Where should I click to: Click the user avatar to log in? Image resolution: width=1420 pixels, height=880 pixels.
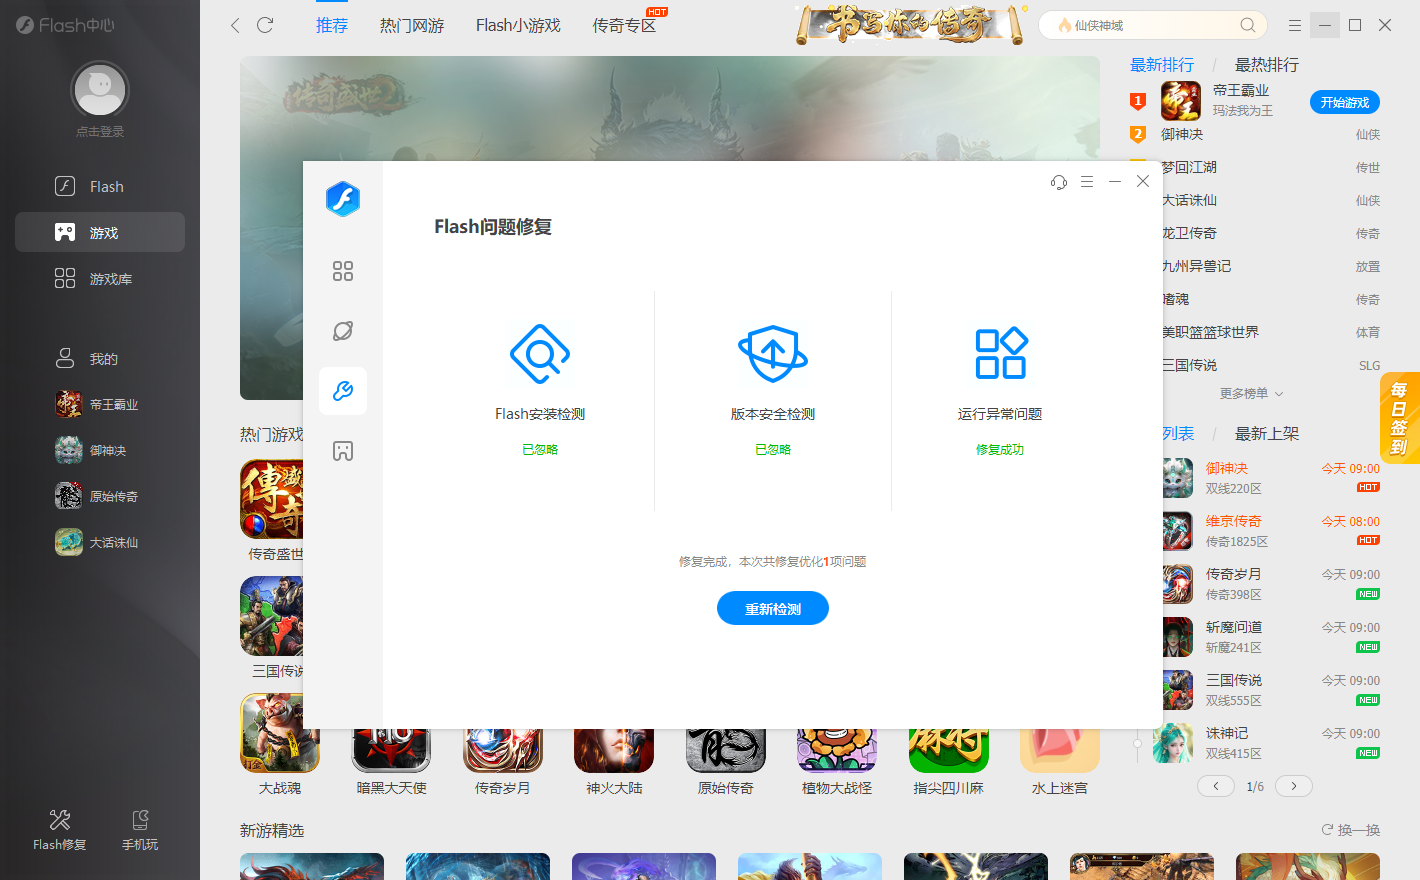(100, 90)
